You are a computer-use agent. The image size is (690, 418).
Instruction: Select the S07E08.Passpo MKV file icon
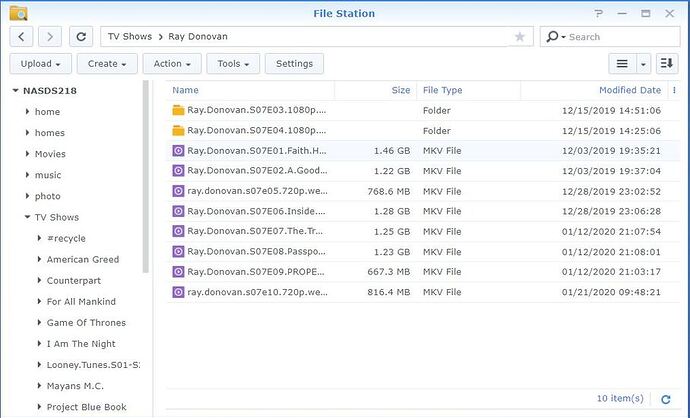tap(178, 252)
